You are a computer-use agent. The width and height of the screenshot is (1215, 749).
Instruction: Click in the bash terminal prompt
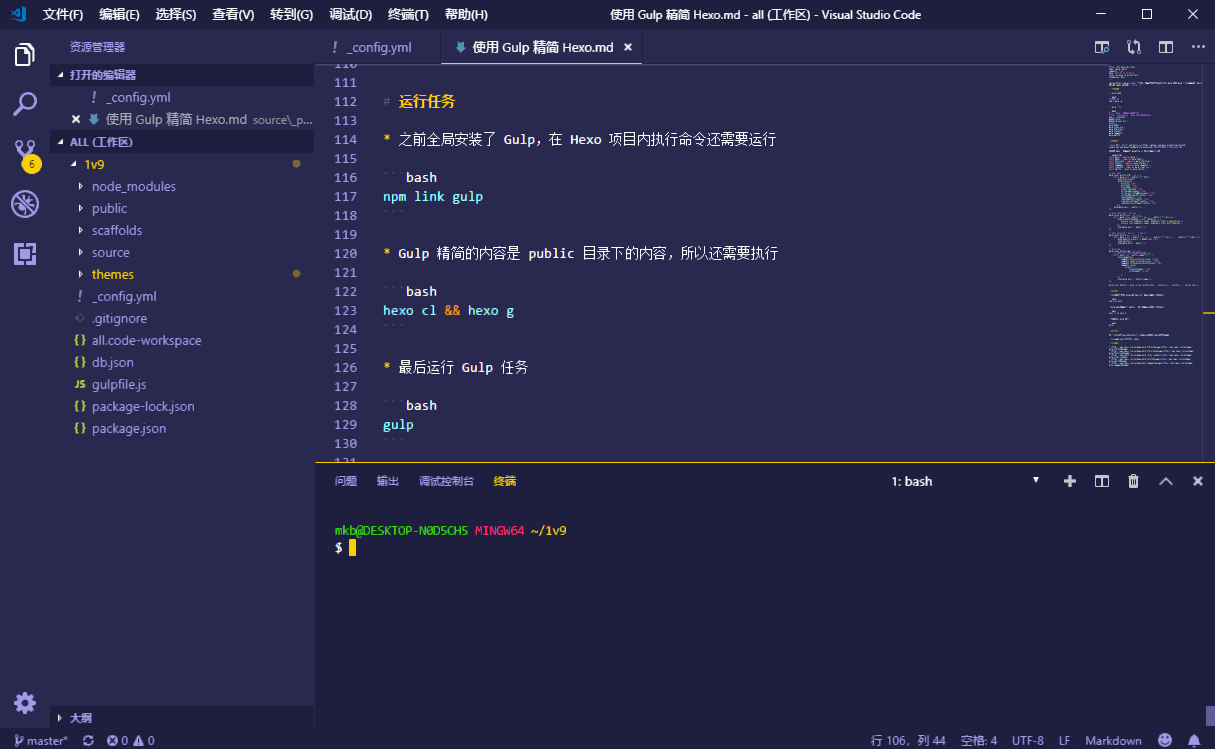click(x=352, y=548)
